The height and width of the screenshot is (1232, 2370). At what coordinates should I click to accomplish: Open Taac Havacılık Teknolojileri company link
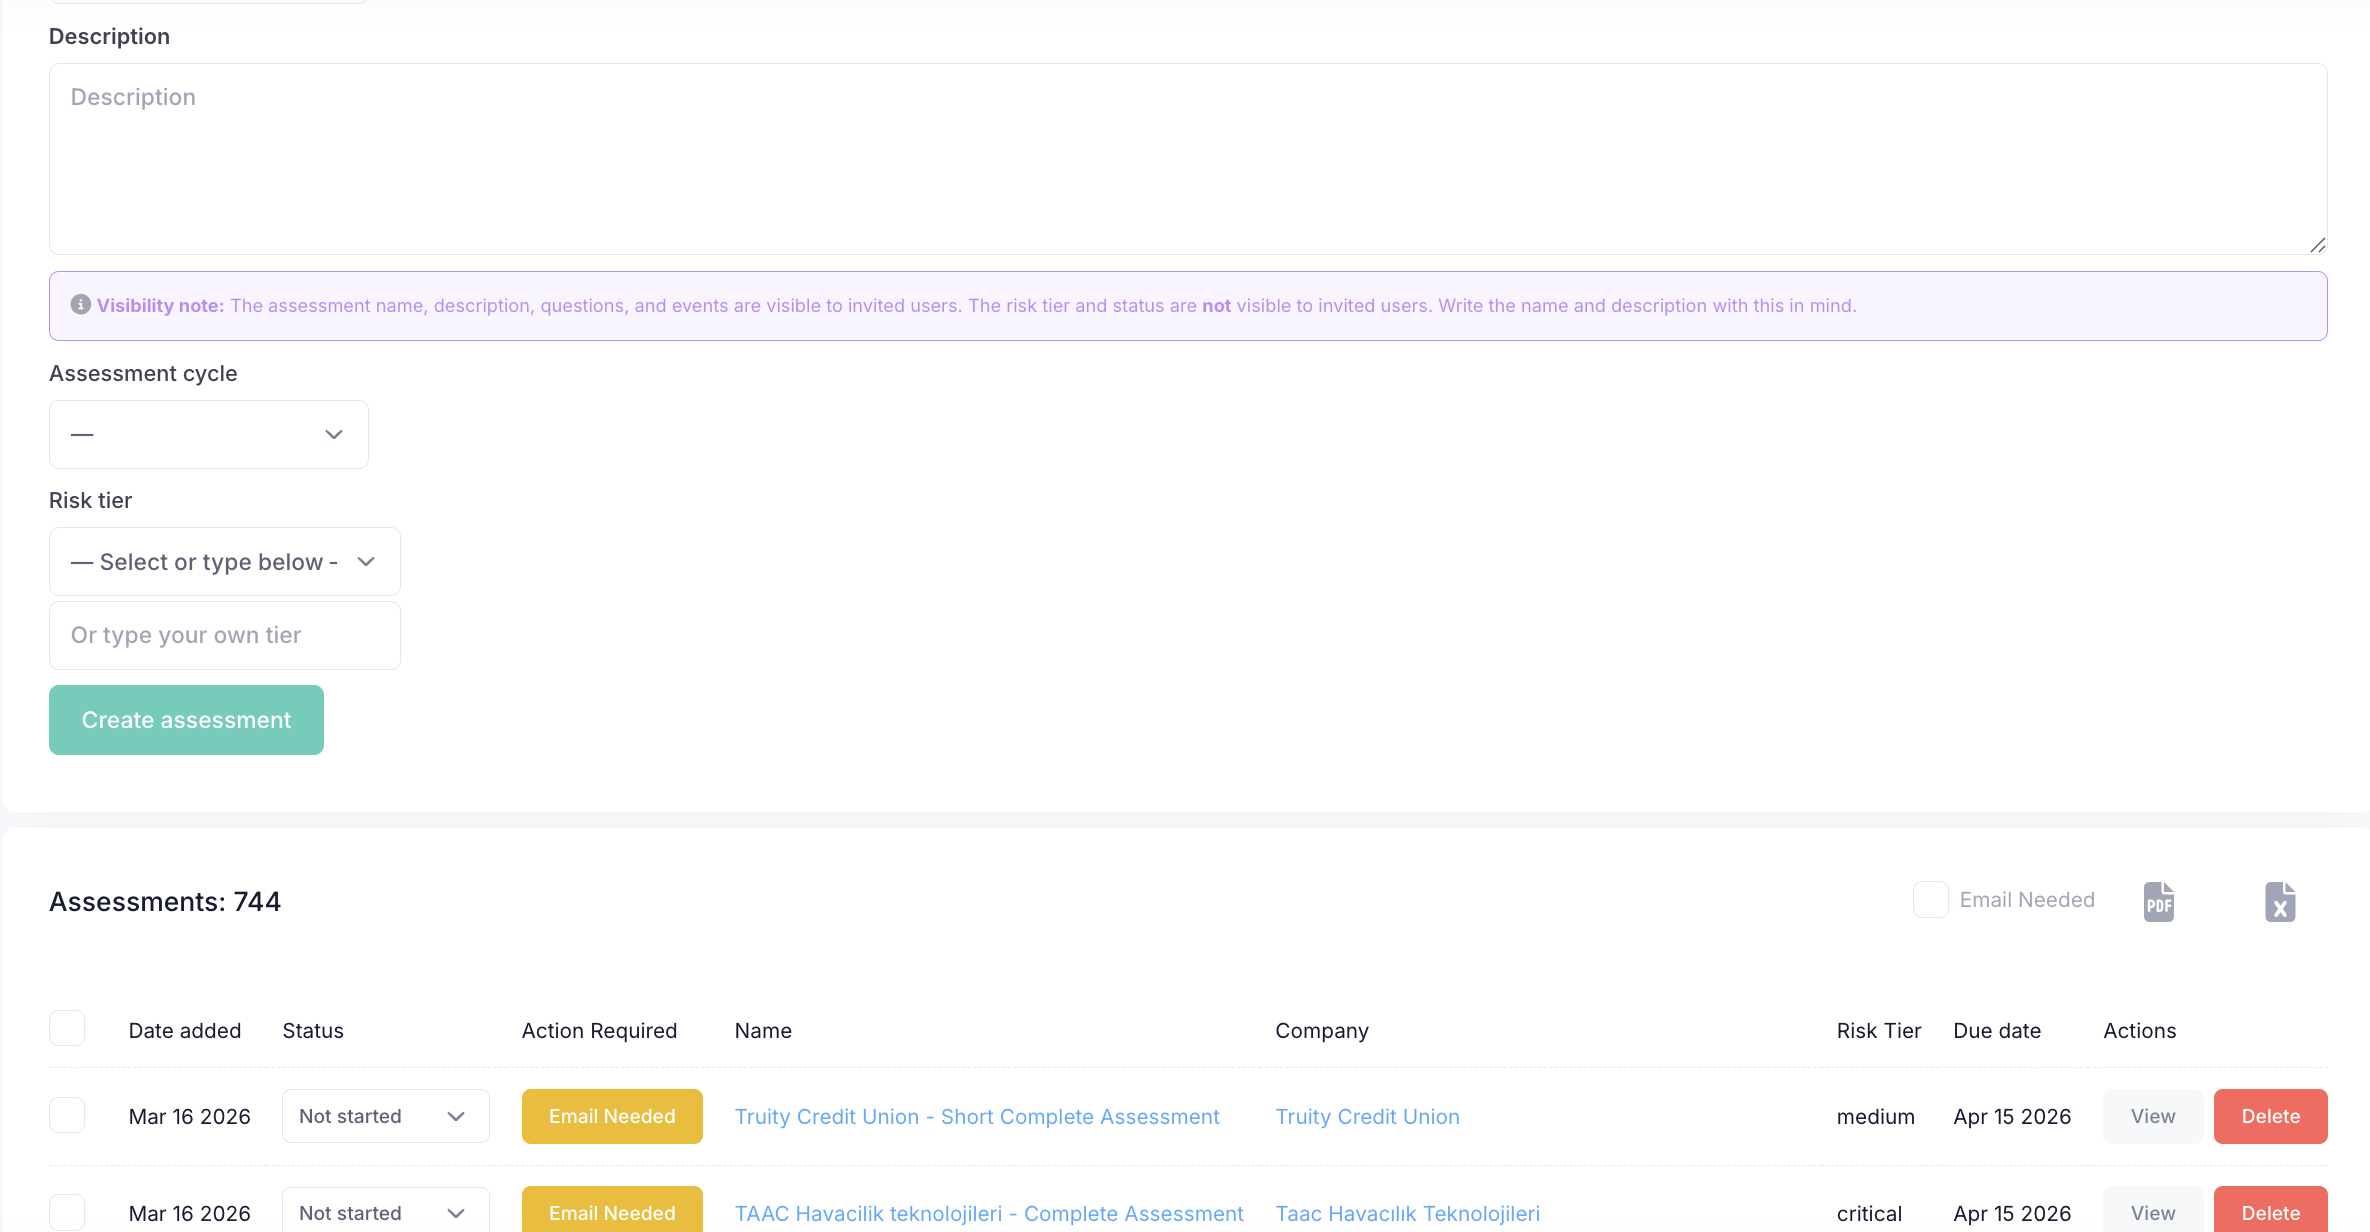coord(1407,1213)
